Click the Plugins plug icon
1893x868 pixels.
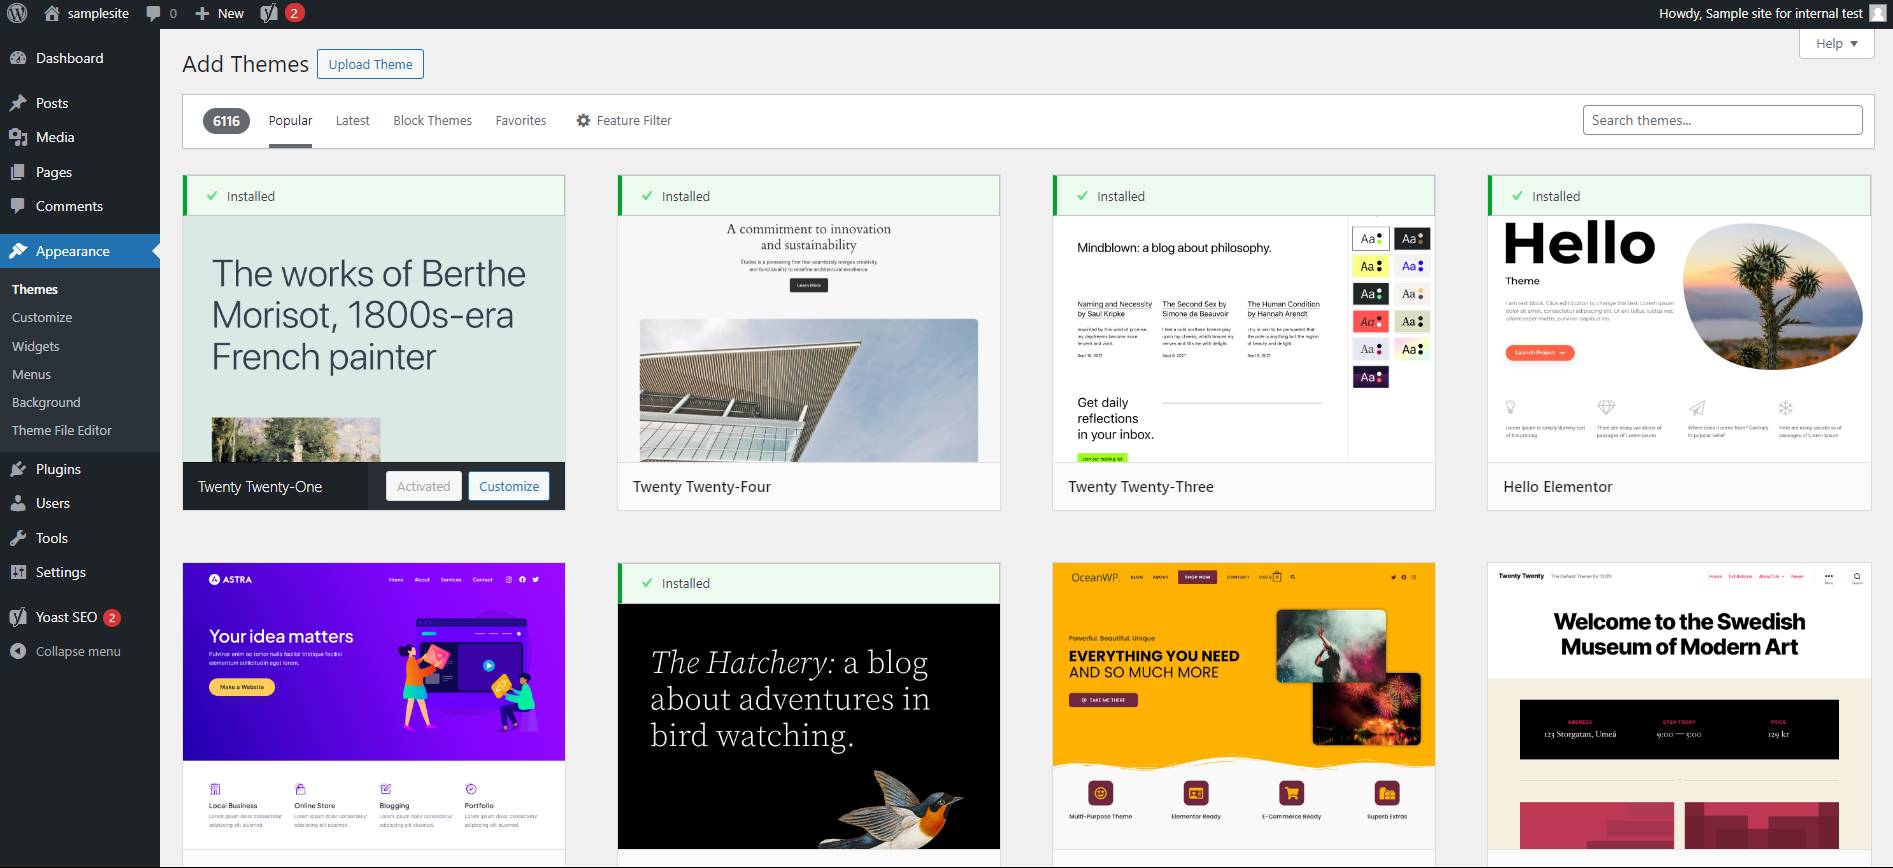(x=18, y=469)
